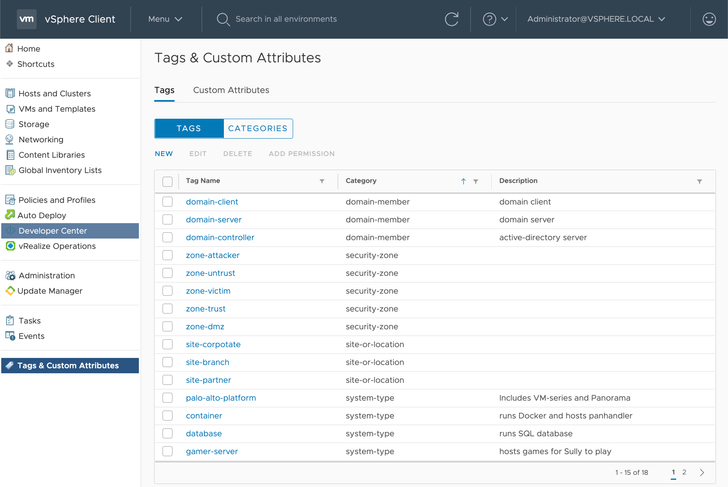Click the Storage icon in sidebar
Screen dimensions: 728x487
tap(10, 124)
